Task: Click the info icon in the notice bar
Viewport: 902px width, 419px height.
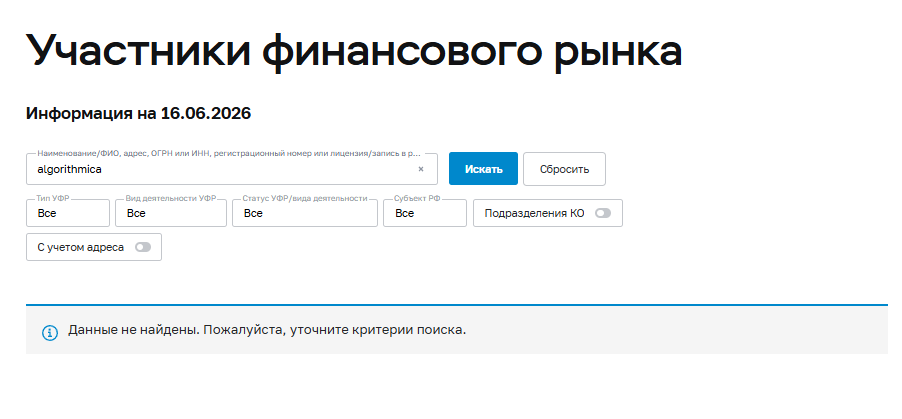Action: (x=50, y=333)
